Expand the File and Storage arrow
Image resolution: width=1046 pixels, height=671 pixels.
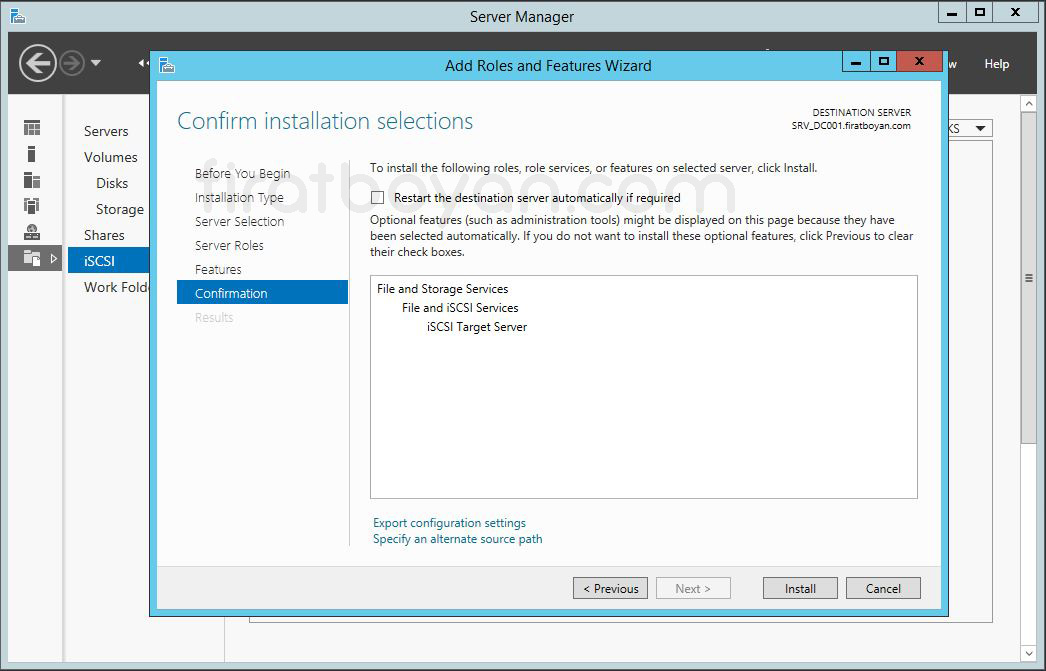(54, 258)
